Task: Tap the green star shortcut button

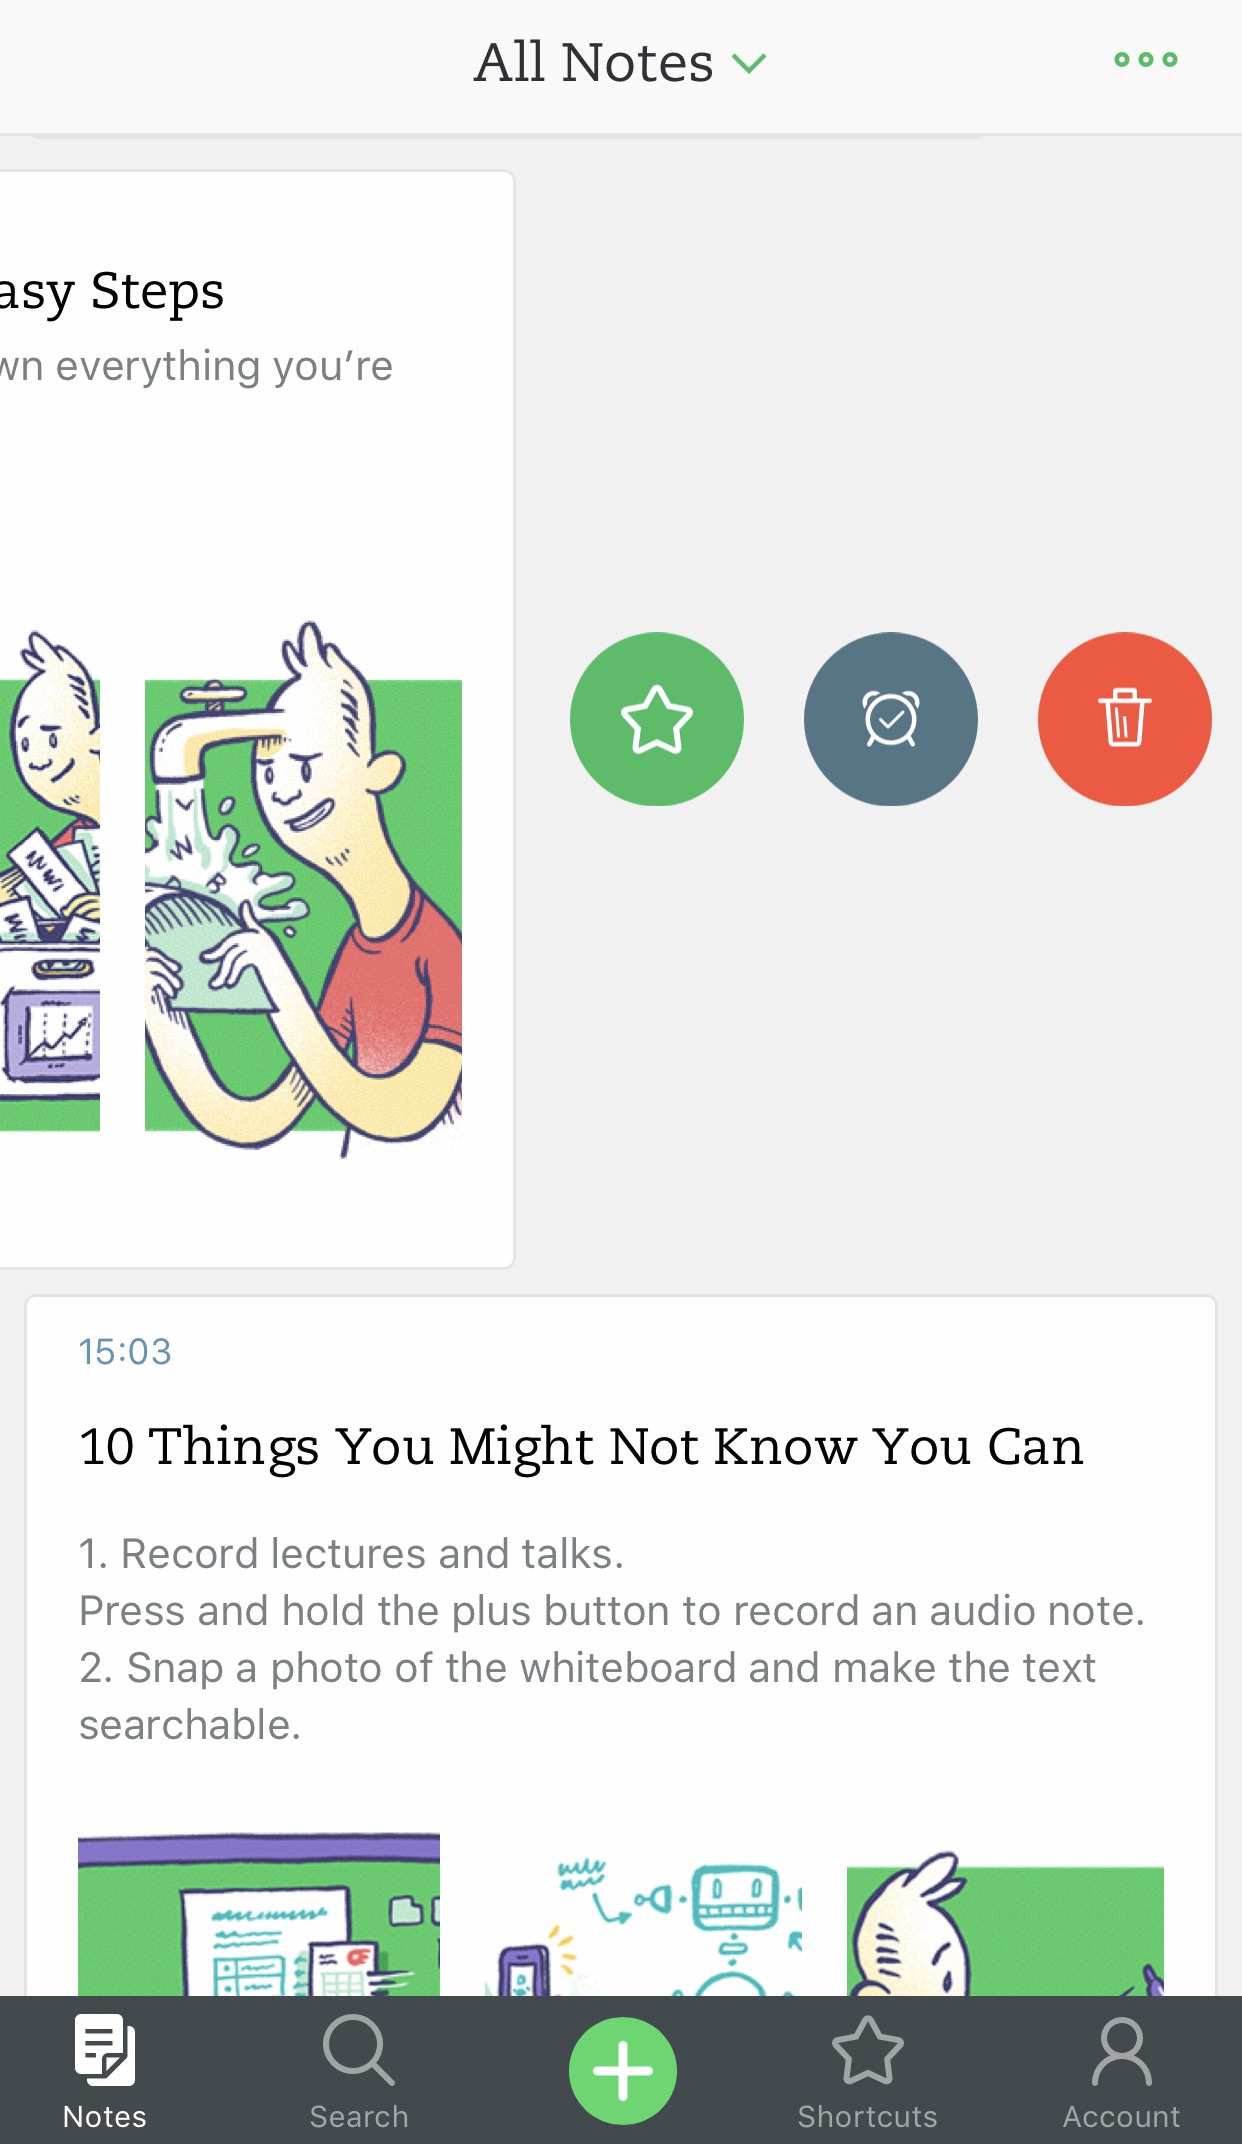Action: point(657,719)
